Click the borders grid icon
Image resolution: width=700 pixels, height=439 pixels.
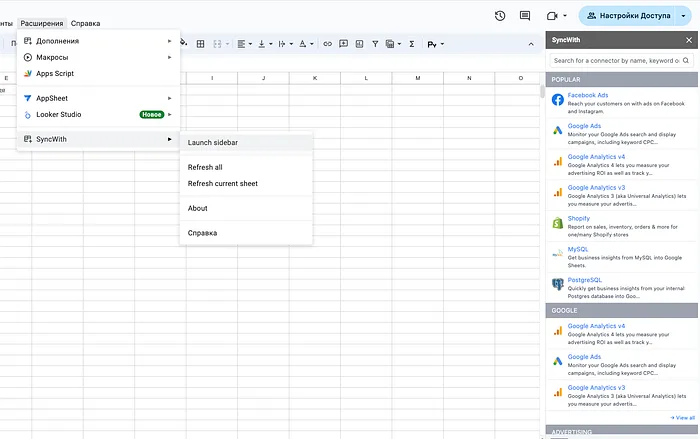pyautogui.click(x=200, y=44)
